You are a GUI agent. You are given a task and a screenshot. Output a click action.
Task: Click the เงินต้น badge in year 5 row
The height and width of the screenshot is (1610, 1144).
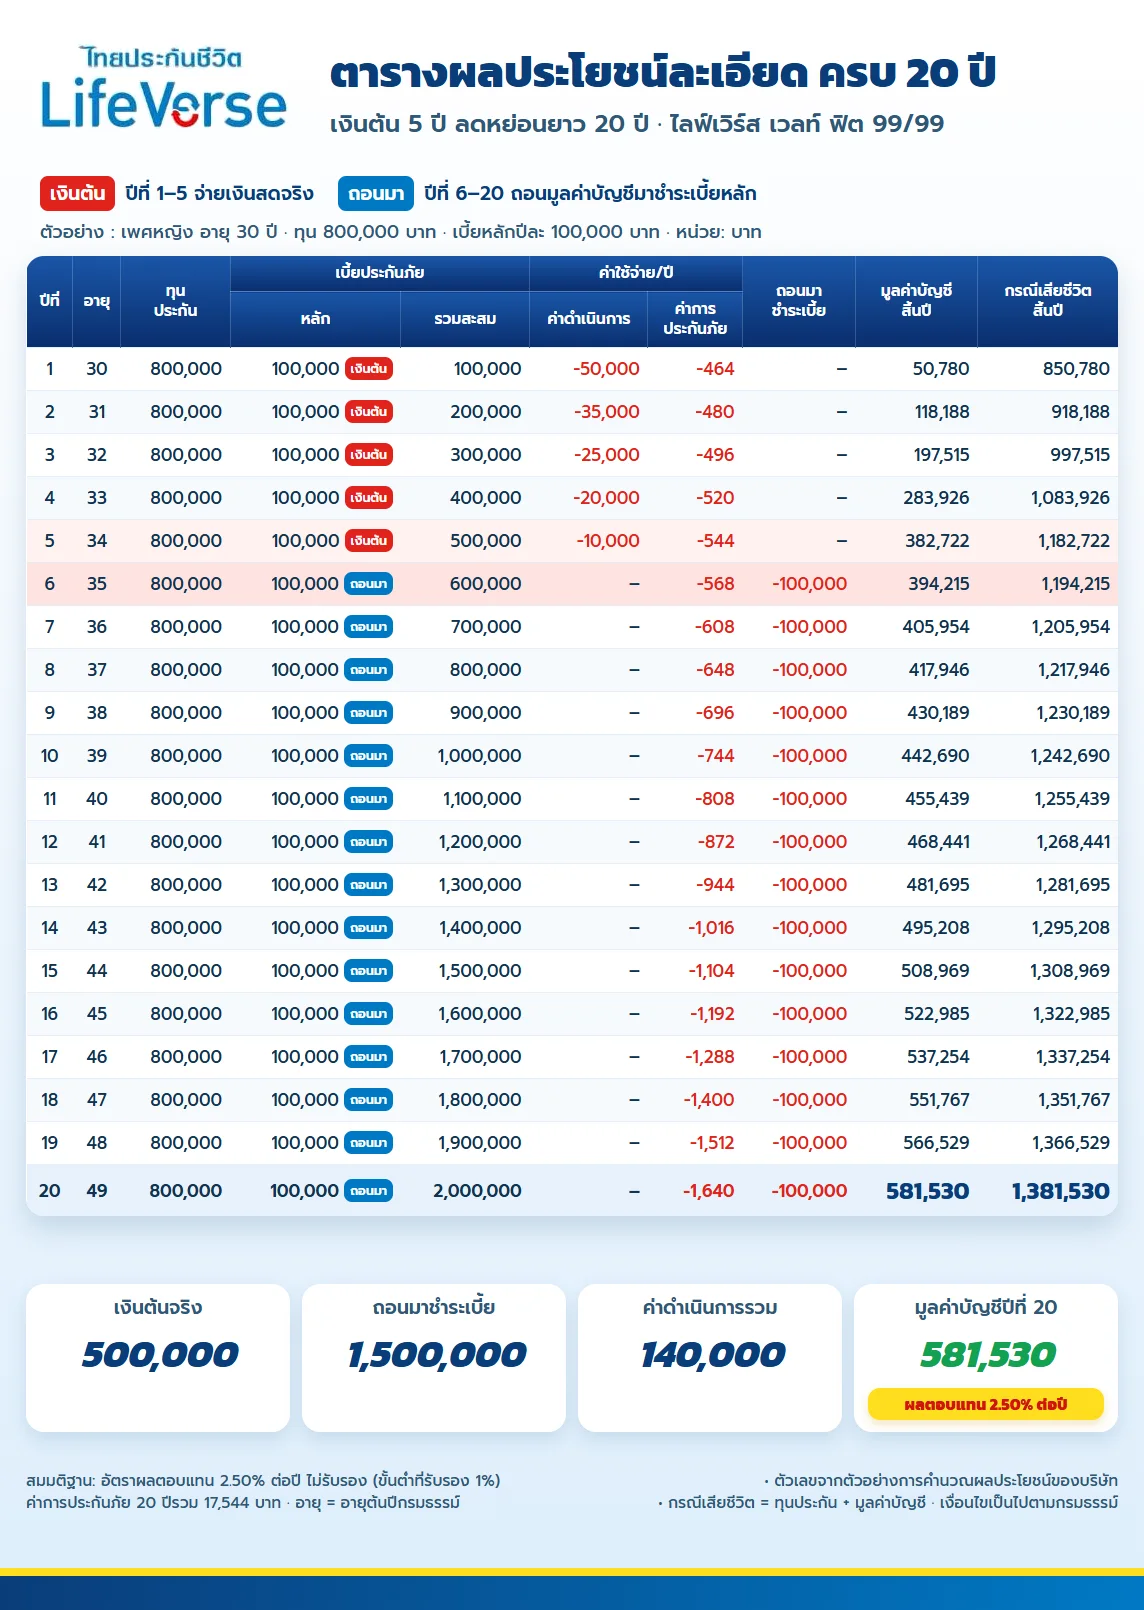coord(369,540)
